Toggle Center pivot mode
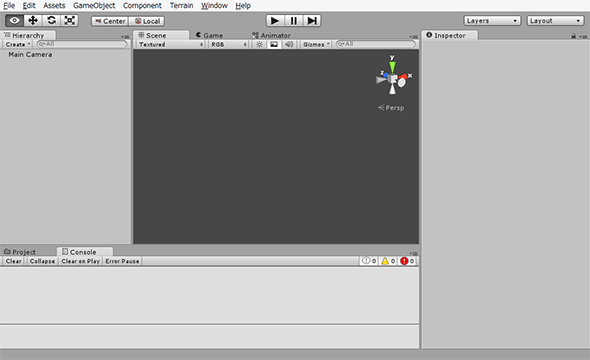Image resolution: width=590 pixels, height=360 pixels. pos(110,21)
